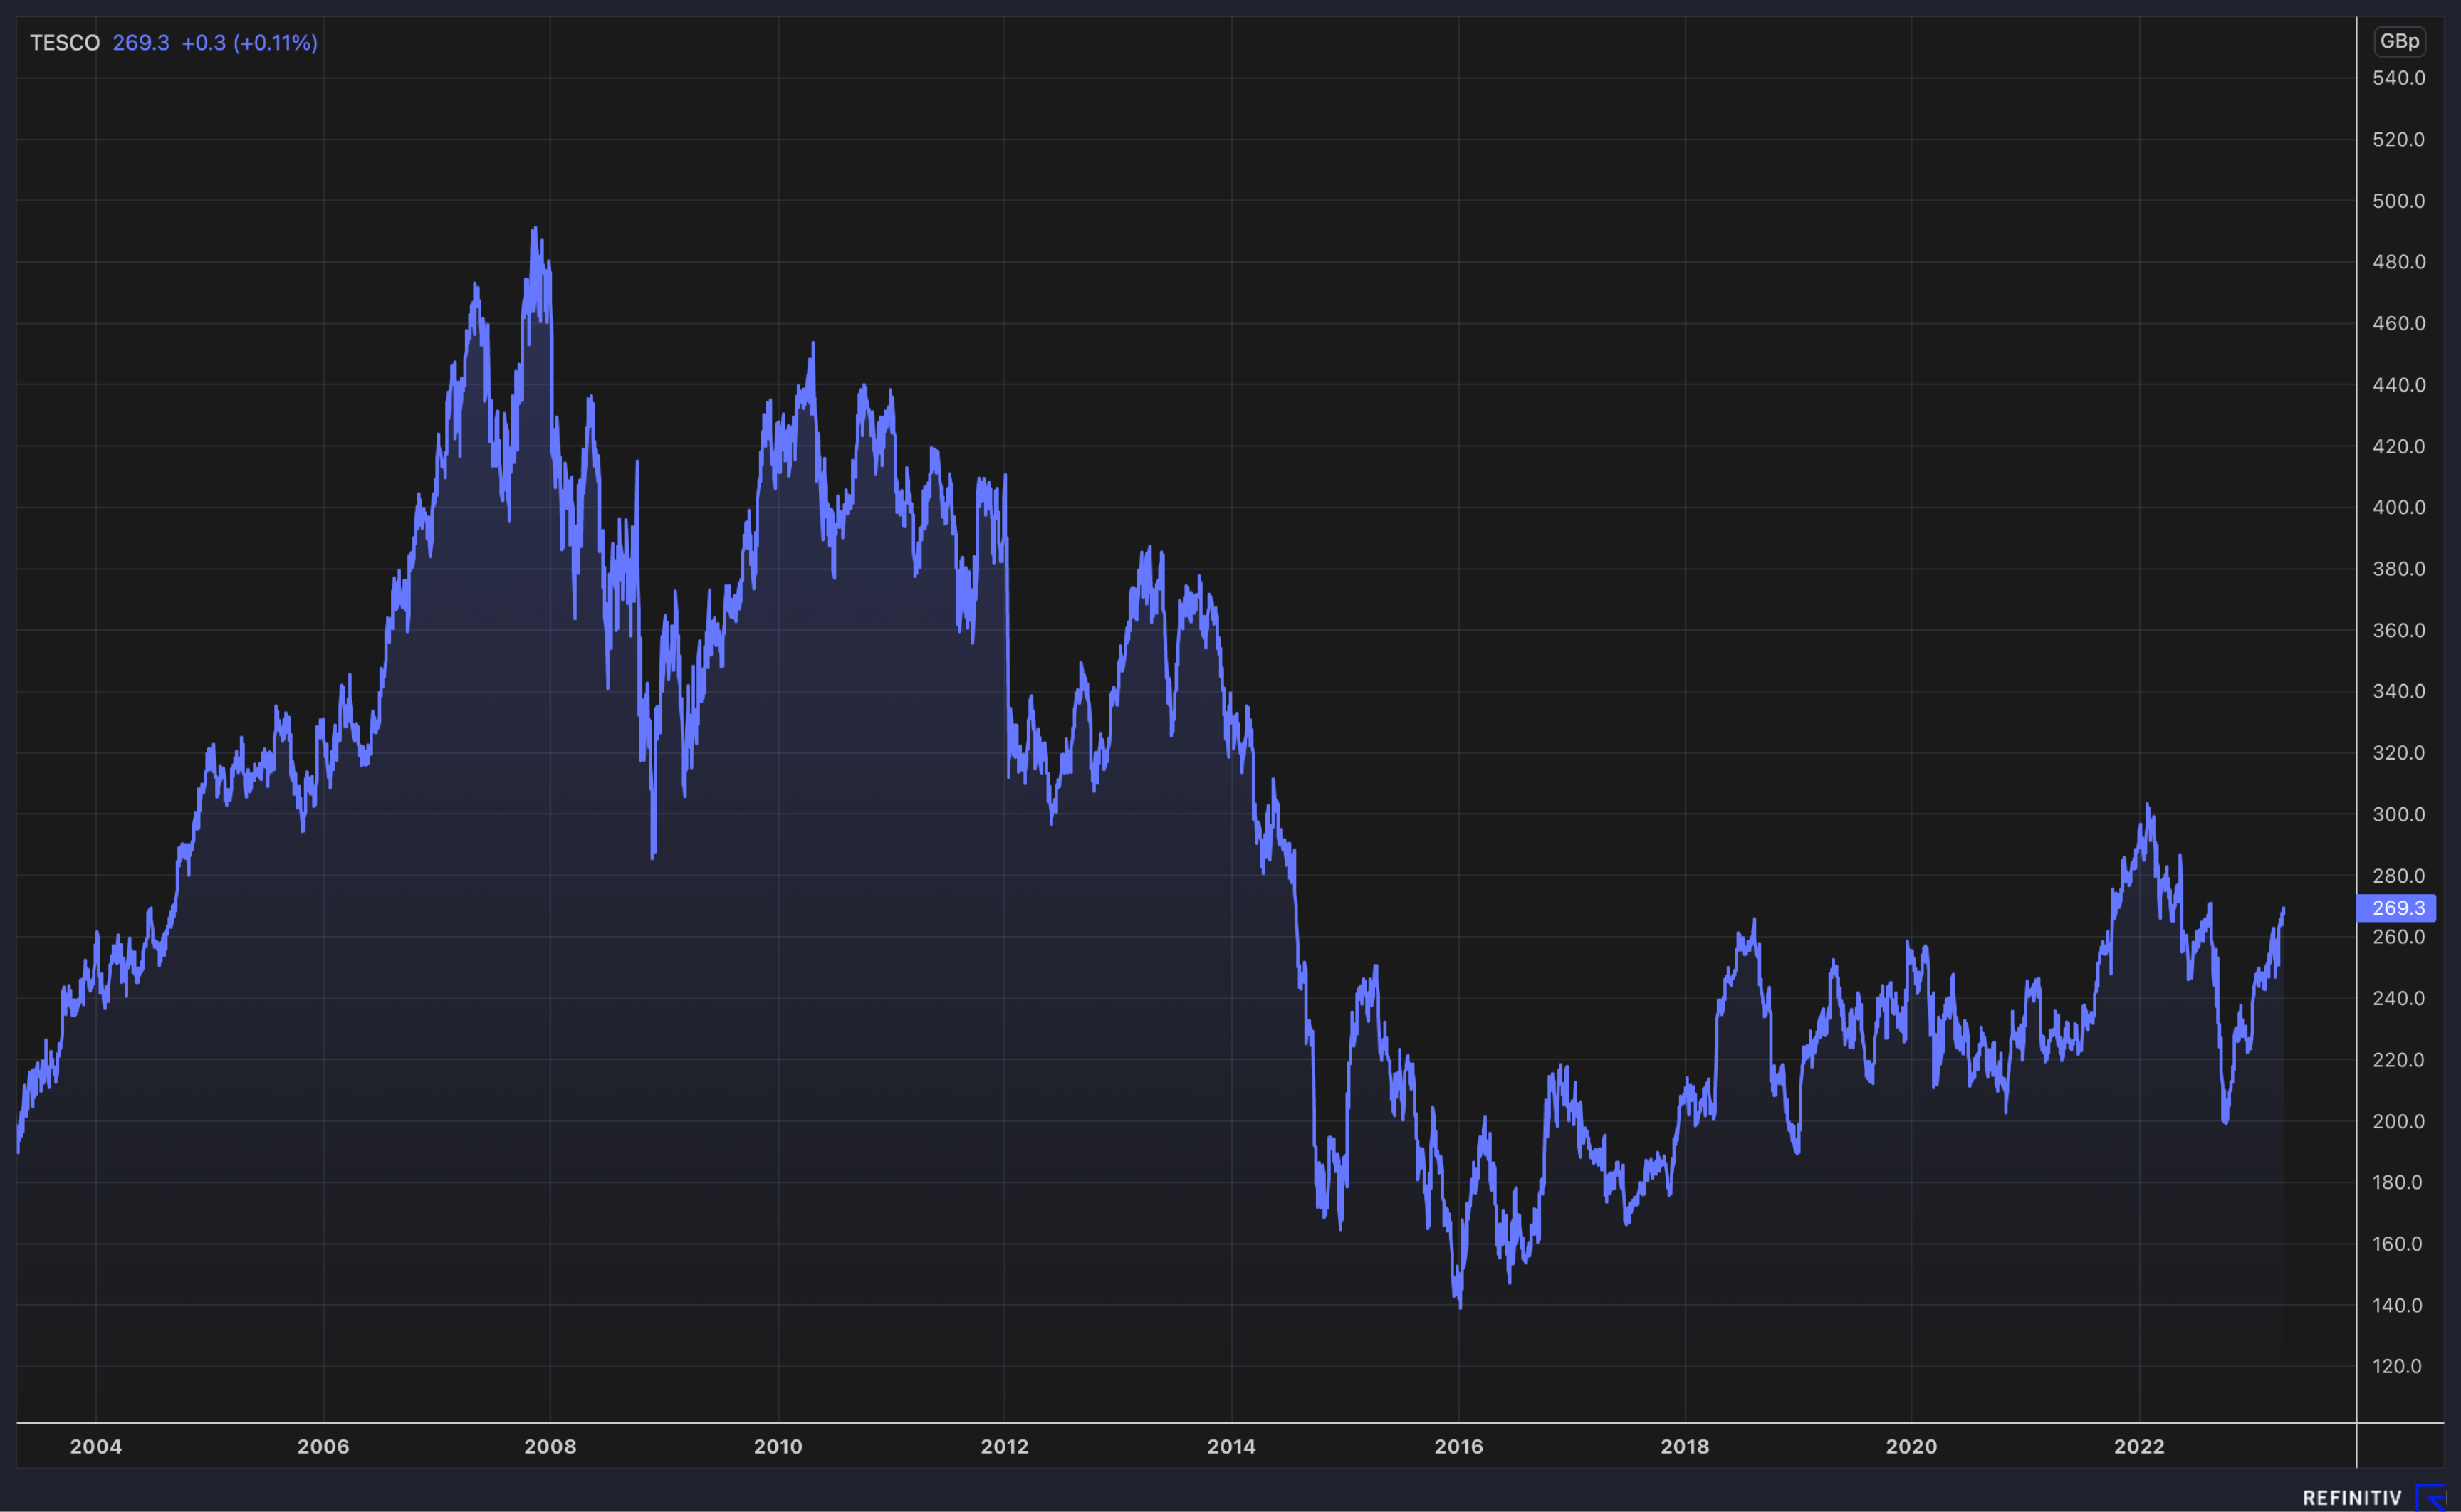The width and height of the screenshot is (2461, 1512).
Task: Click the 269.3 current price marker
Action: click(x=2397, y=908)
